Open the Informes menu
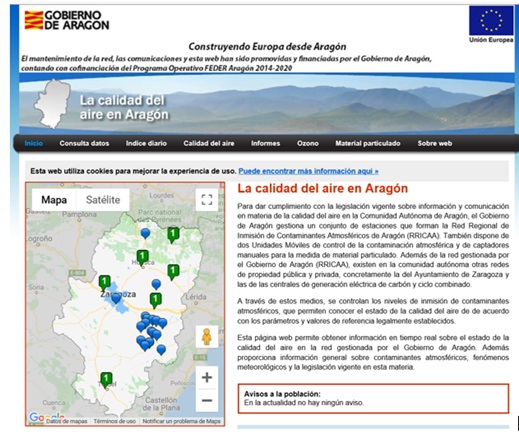The image size is (519, 434). click(265, 143)
